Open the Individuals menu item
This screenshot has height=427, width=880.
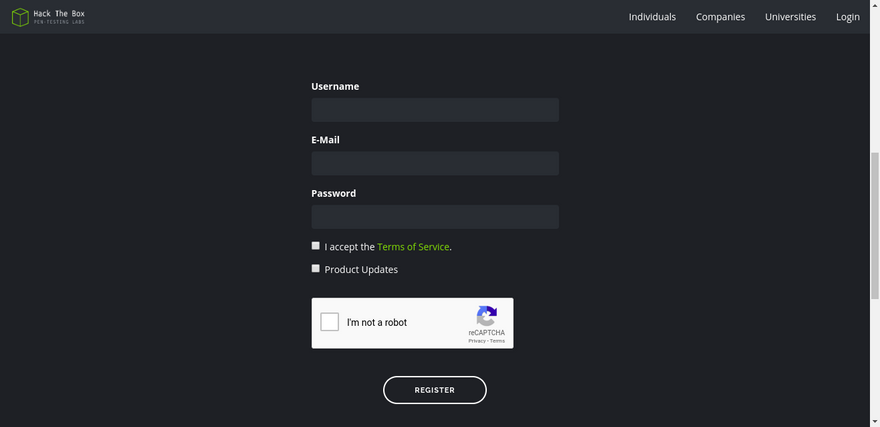coord(652,17)
